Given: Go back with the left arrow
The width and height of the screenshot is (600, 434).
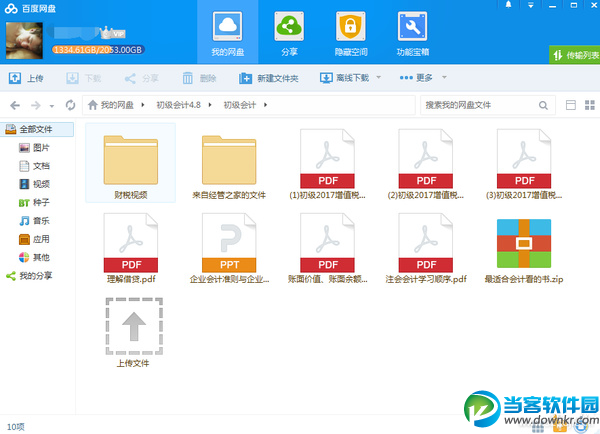Looking at the screenshot, I should pos(15,105).
